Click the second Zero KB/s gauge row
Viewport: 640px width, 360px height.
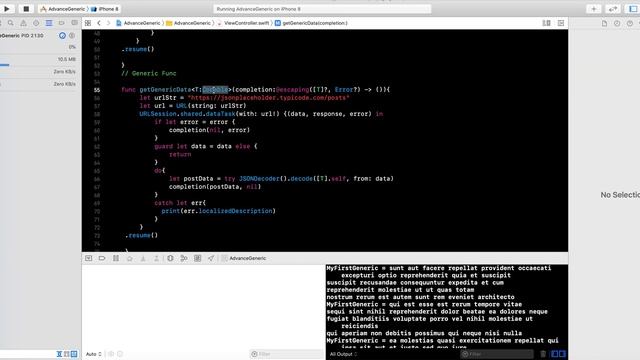(40, 84)
